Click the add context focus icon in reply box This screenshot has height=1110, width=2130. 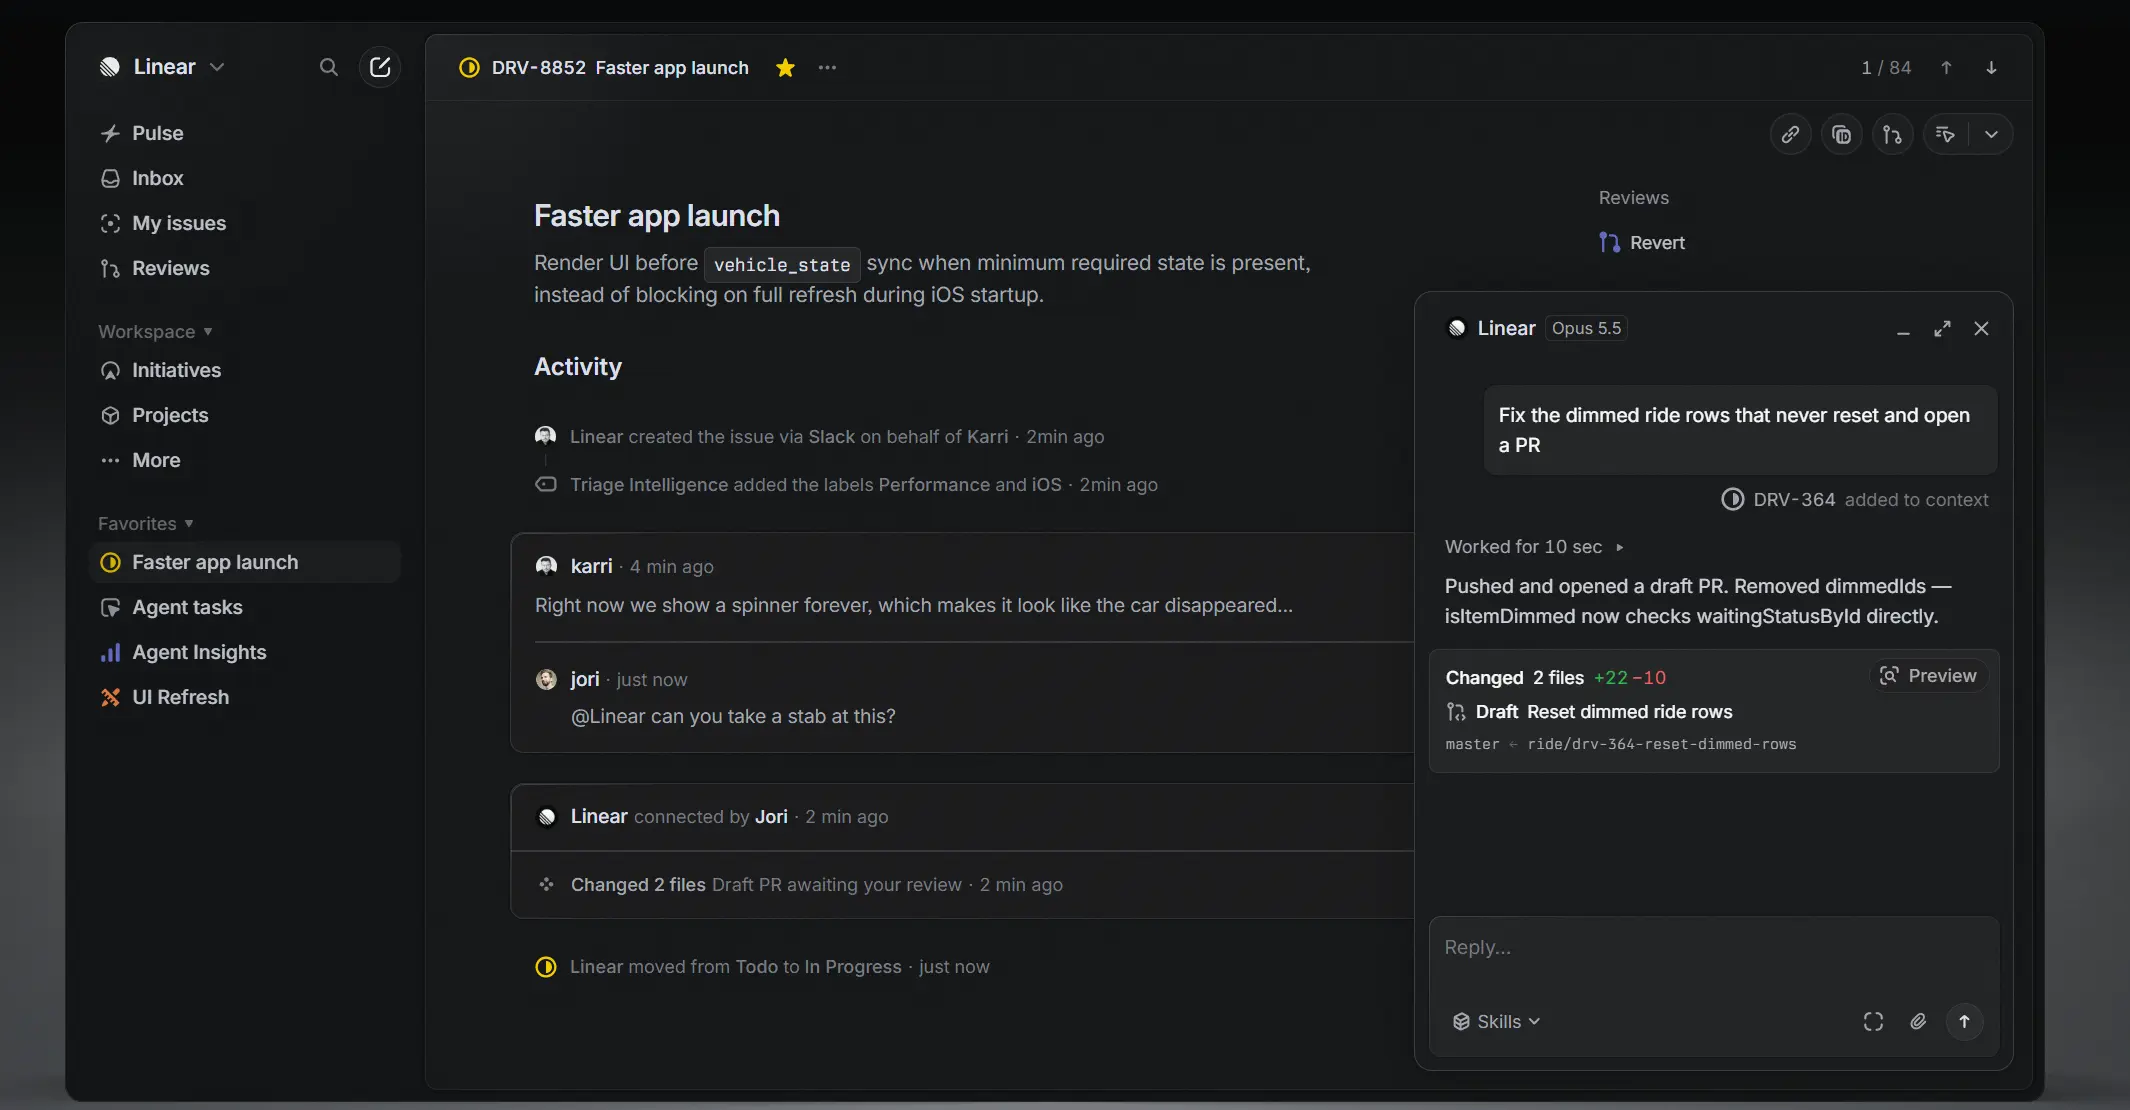(1873, 1021)
